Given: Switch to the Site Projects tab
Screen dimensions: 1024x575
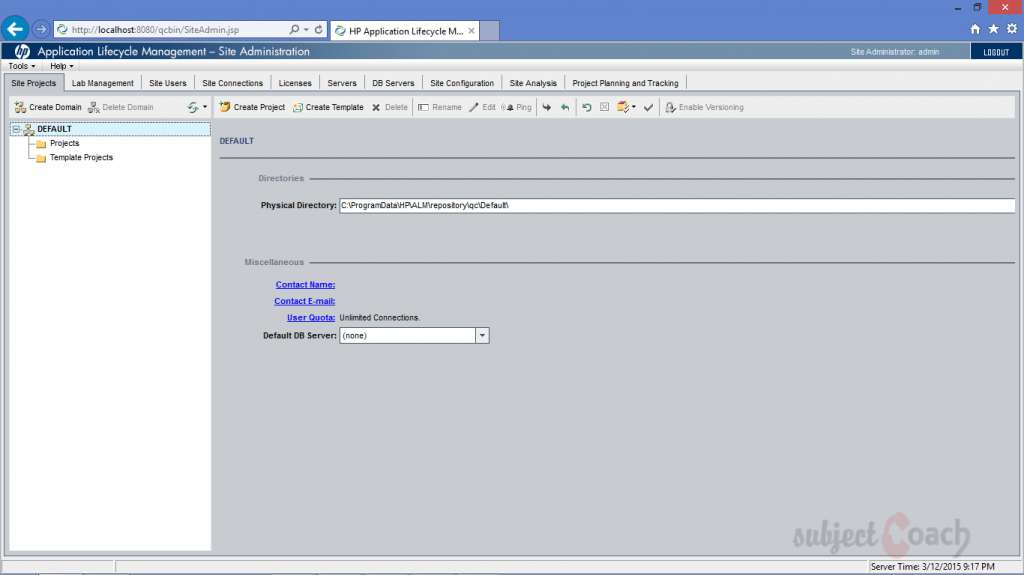Looking at the screenshot, I should point(33,83).
